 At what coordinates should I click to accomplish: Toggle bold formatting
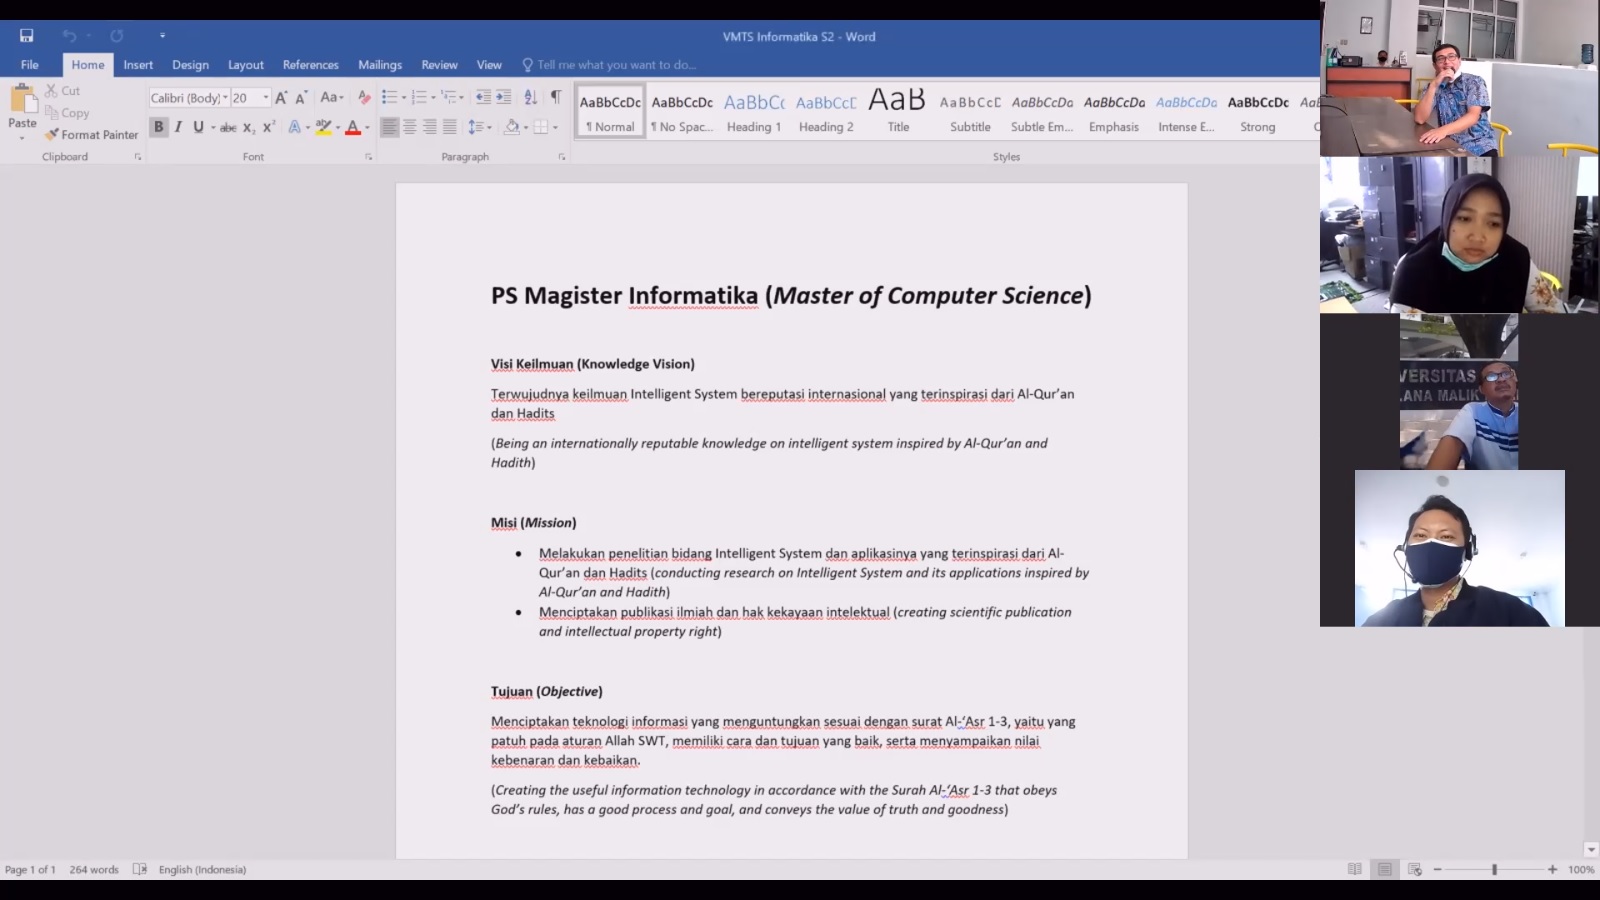(x=158, y=127)
